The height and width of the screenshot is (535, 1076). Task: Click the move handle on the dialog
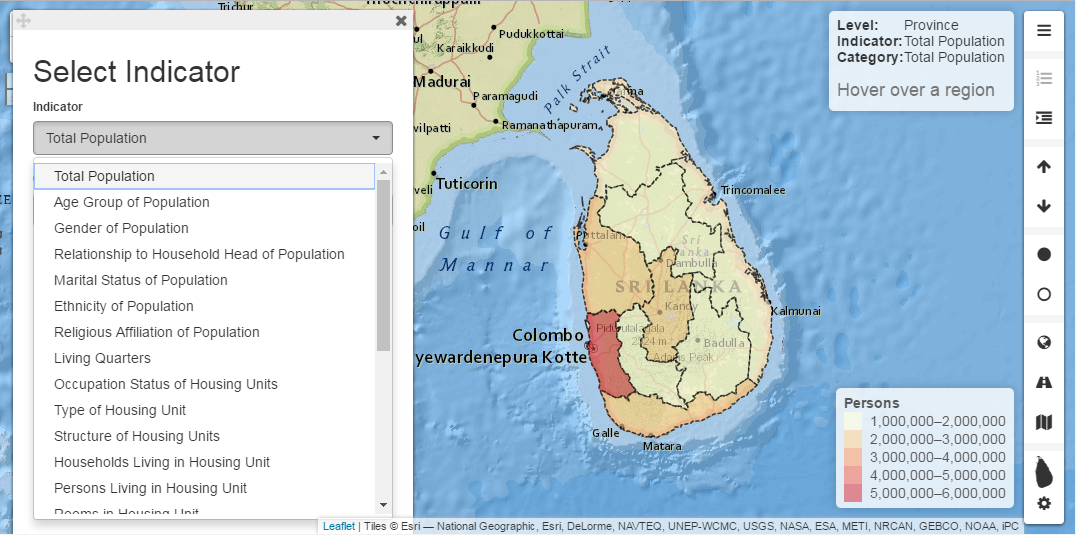point(23,21)
